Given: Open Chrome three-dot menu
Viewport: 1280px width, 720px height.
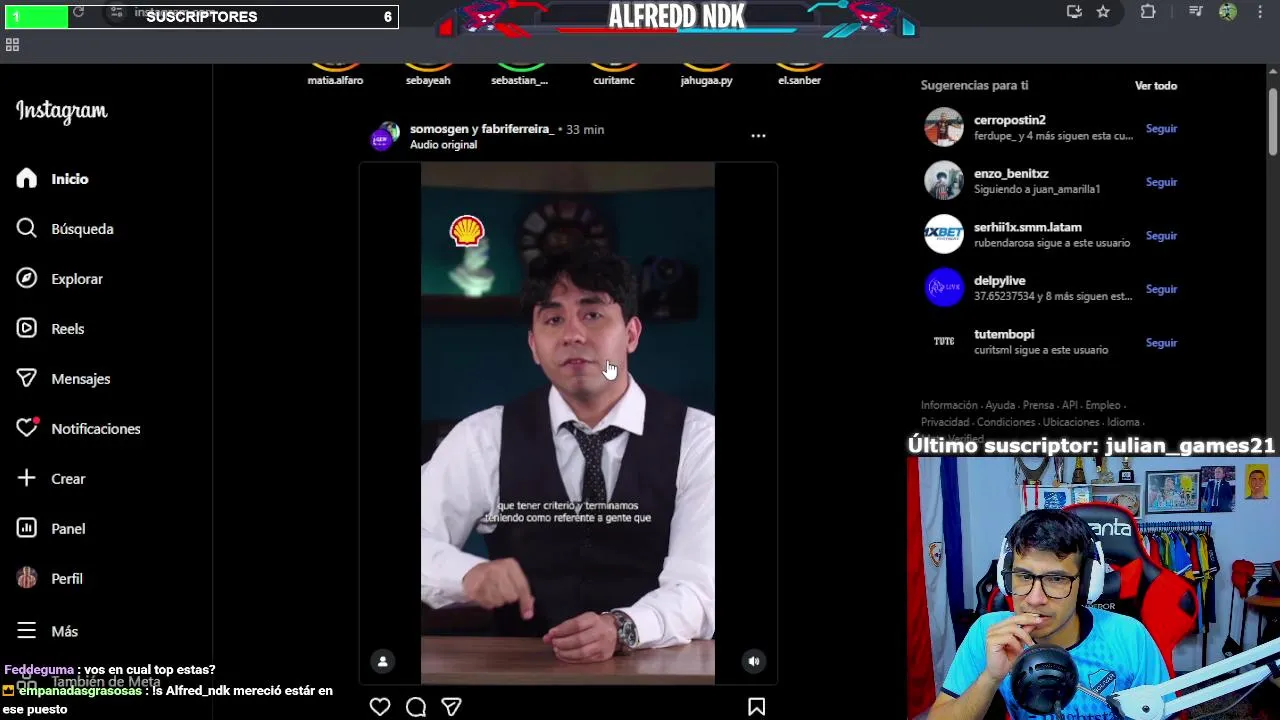Looking at the screenshot, I should coord(1260,12).
